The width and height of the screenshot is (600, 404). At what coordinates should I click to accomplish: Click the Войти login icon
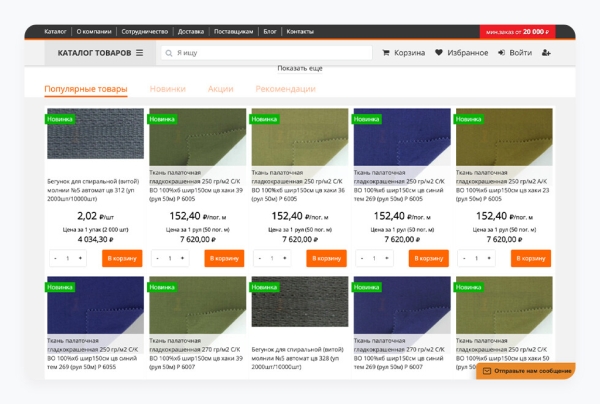pos(502,53)
